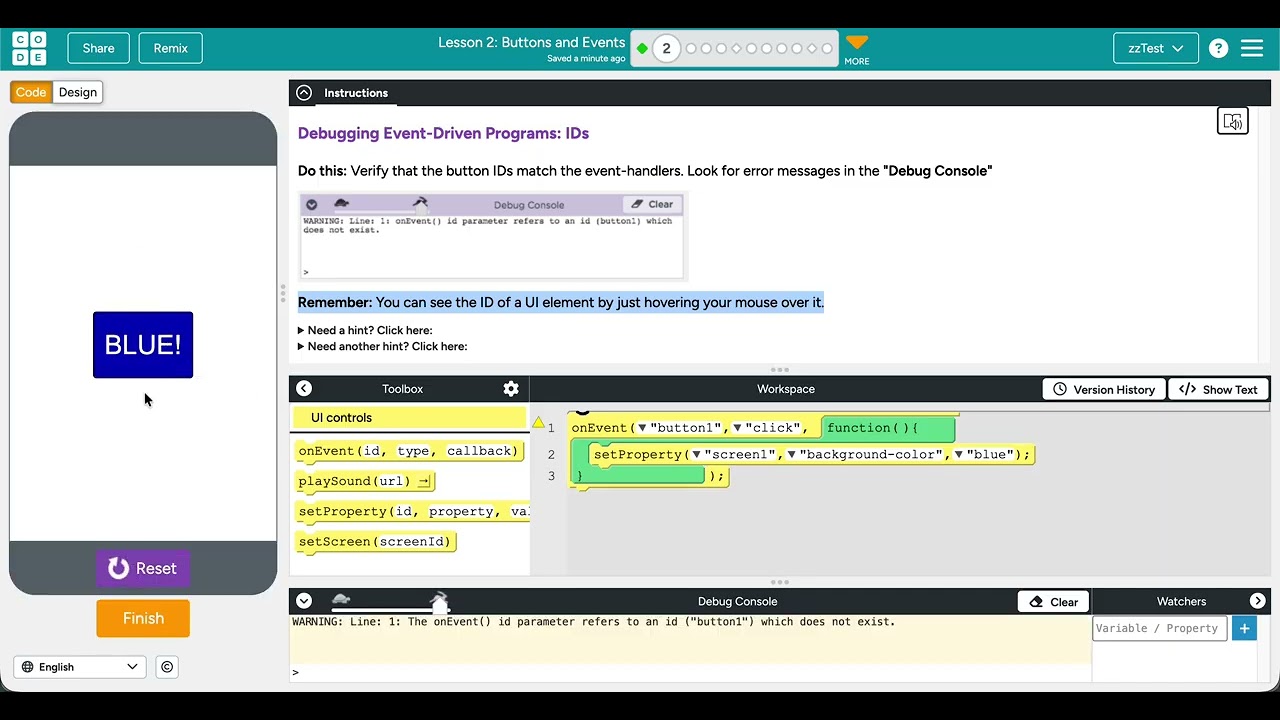Viewport: 1280px width, 720px height.
Task: Click the BLUE! button in the app preview
Action: coord(143,345)
